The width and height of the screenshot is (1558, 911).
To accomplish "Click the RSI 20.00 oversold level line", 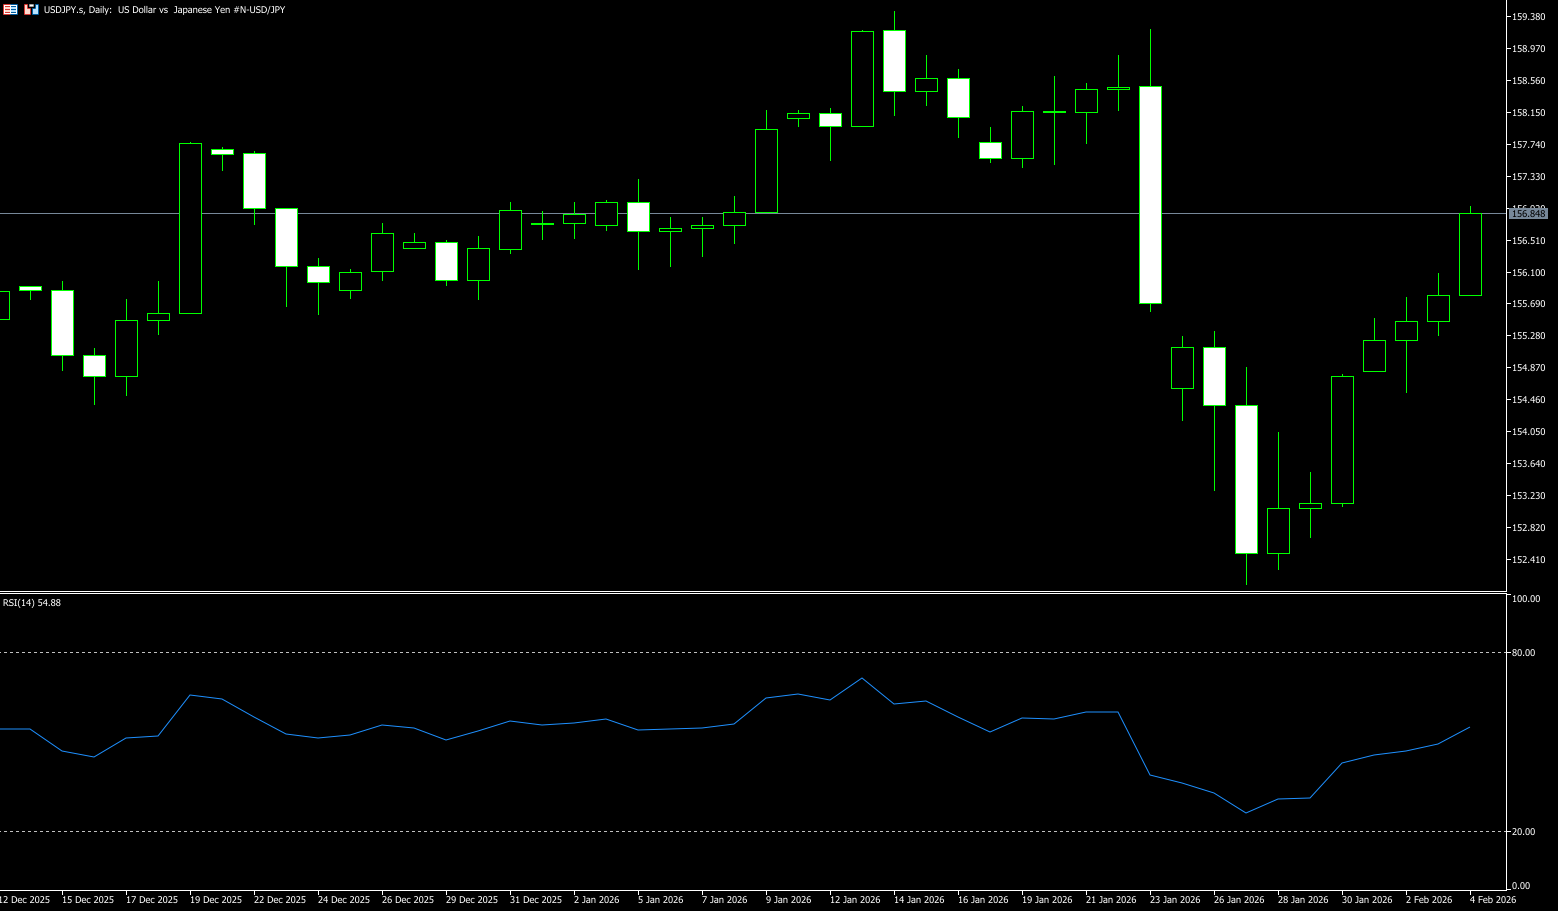I will [750, 832].
